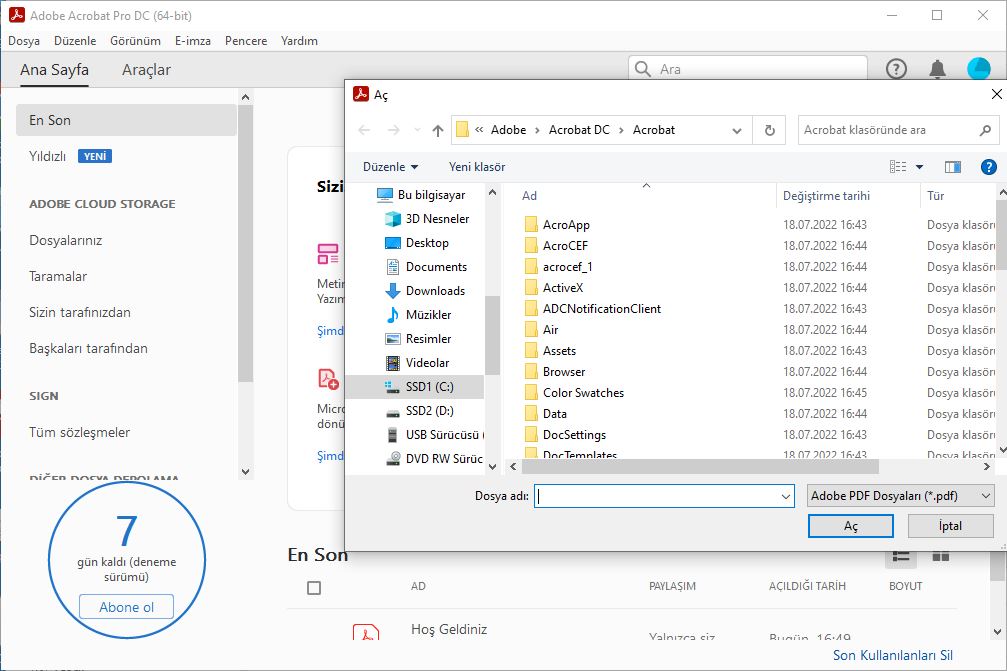Expand the address bar path dropdown
This screenshot has width=1007, height=671.
[x=737, y=130]
